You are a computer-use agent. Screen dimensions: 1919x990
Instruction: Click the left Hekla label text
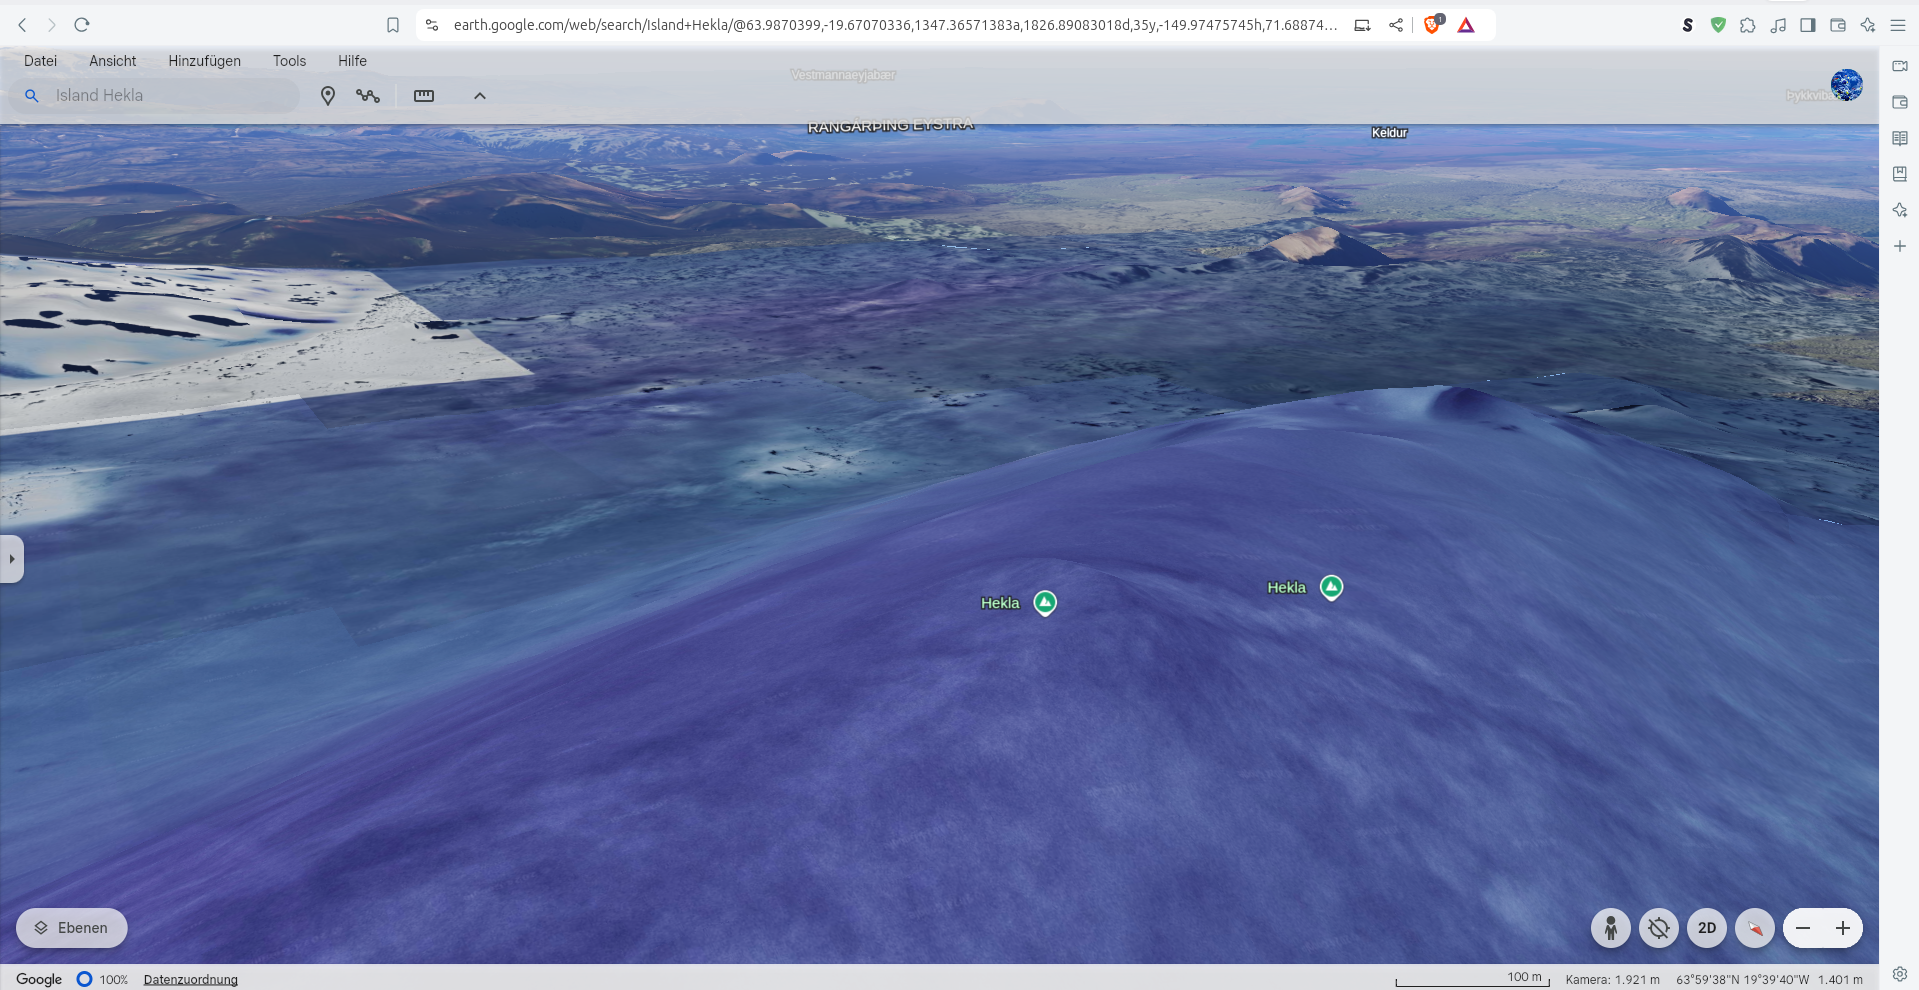click(x=1000, y=603)
